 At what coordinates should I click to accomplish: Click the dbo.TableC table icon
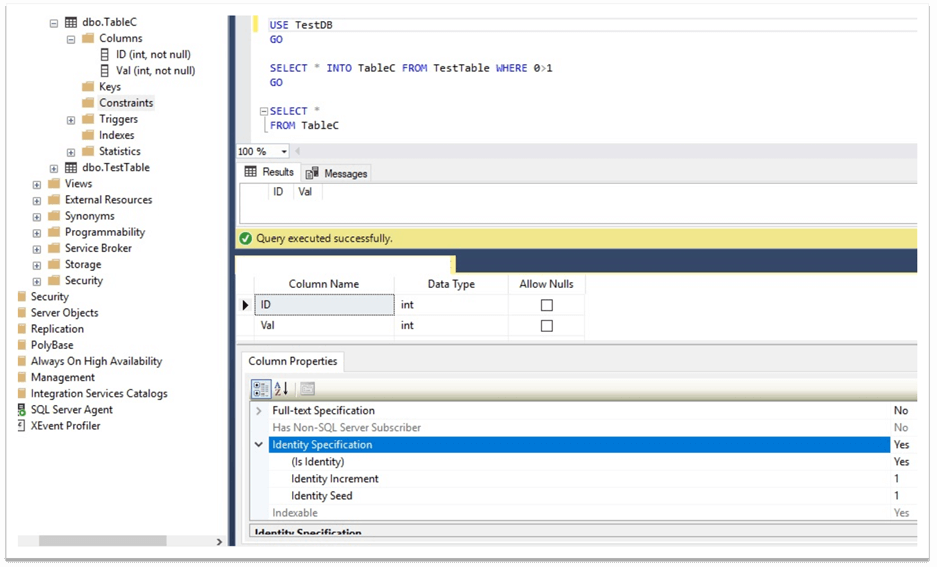coord(71,23)
